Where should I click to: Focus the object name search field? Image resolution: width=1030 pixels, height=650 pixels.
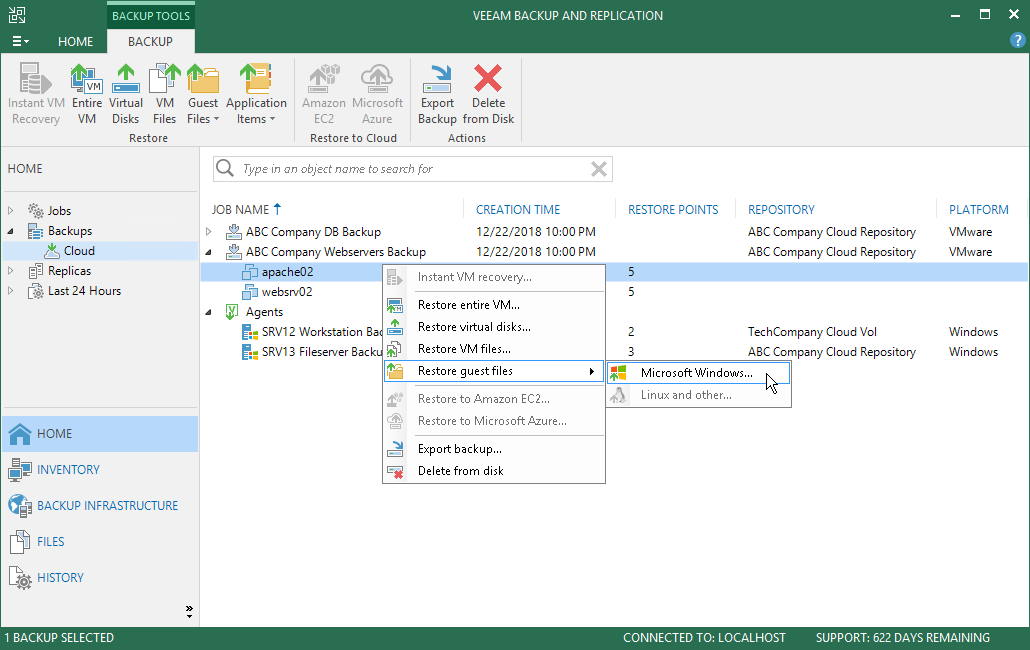(x=413, y=169)
